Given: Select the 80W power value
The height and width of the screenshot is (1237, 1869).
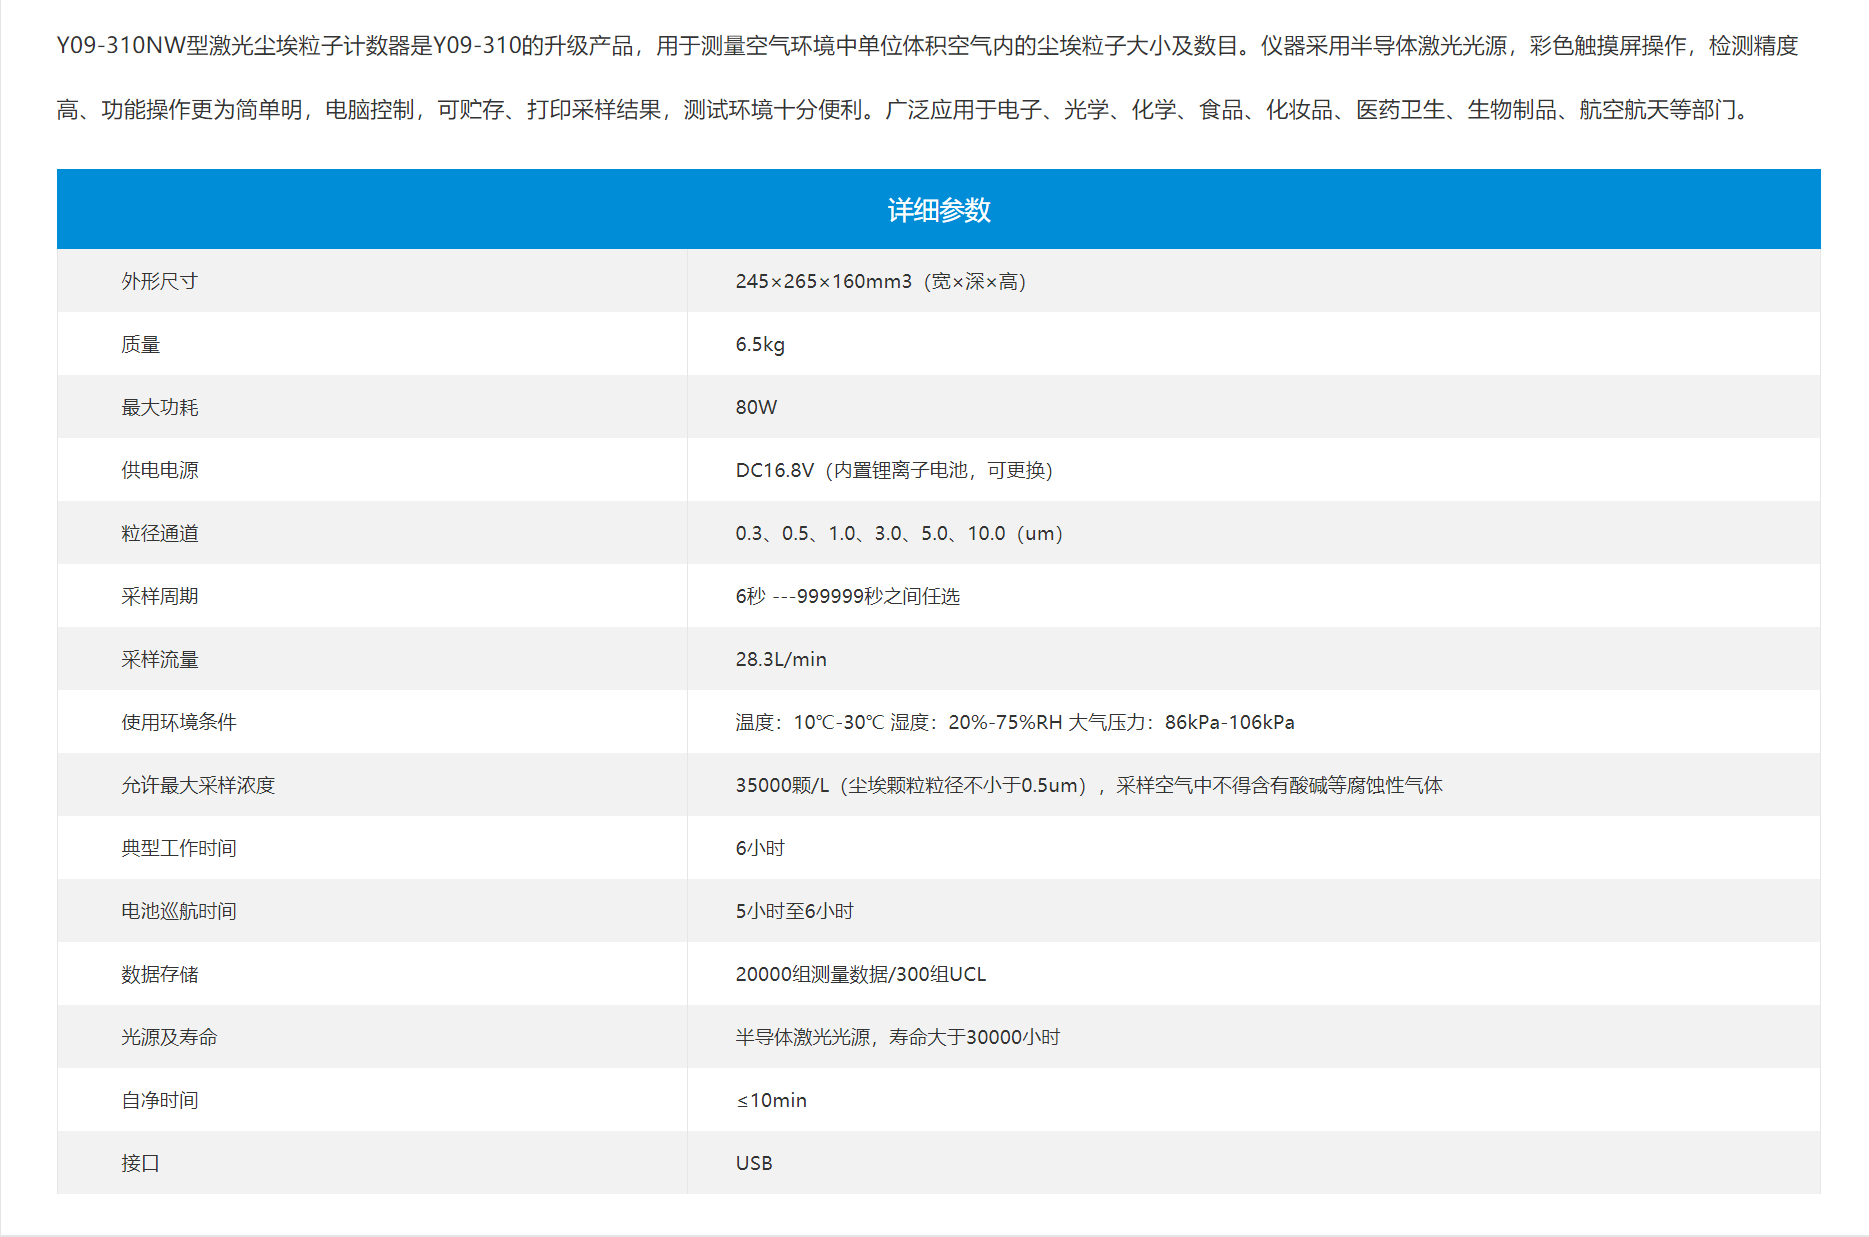Looking at the screenshot, I should 756,407.
